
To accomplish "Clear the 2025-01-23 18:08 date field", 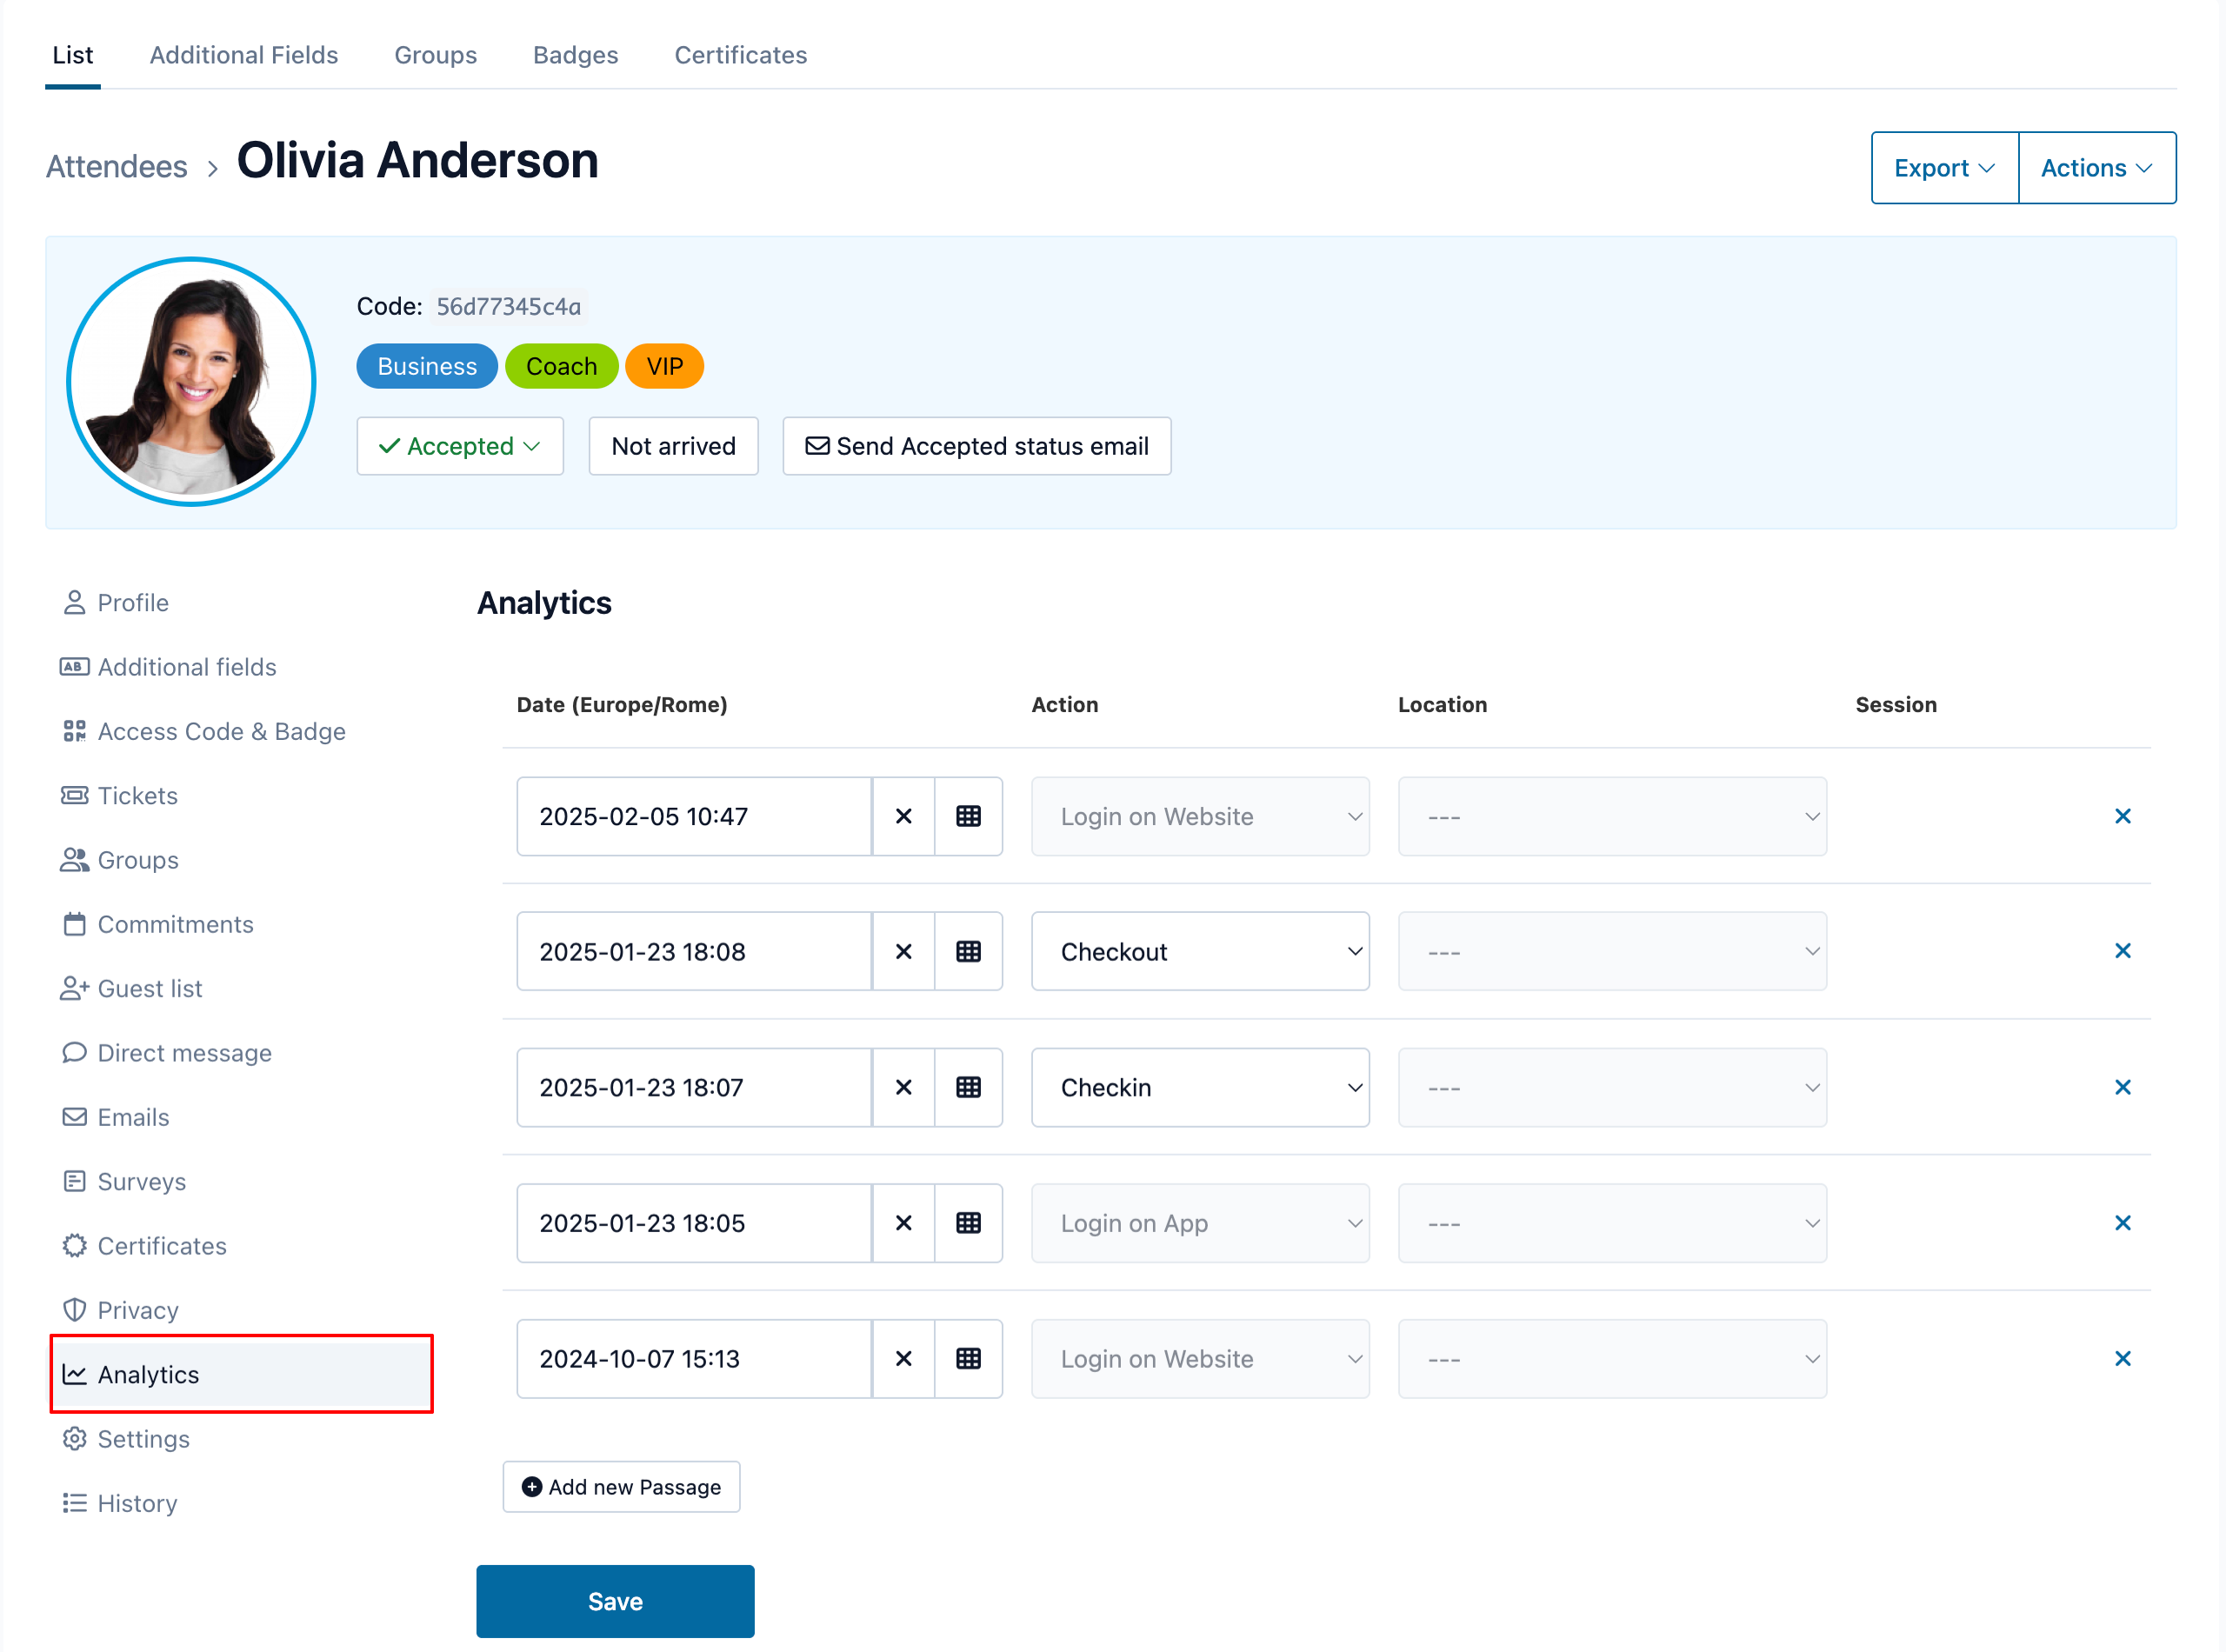I will (903, 951).
